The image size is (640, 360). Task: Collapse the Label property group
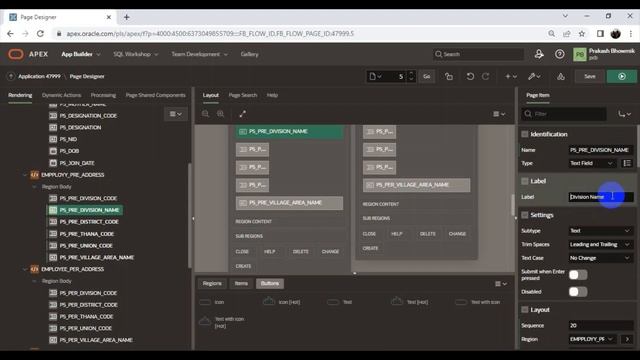coord(525,181)
